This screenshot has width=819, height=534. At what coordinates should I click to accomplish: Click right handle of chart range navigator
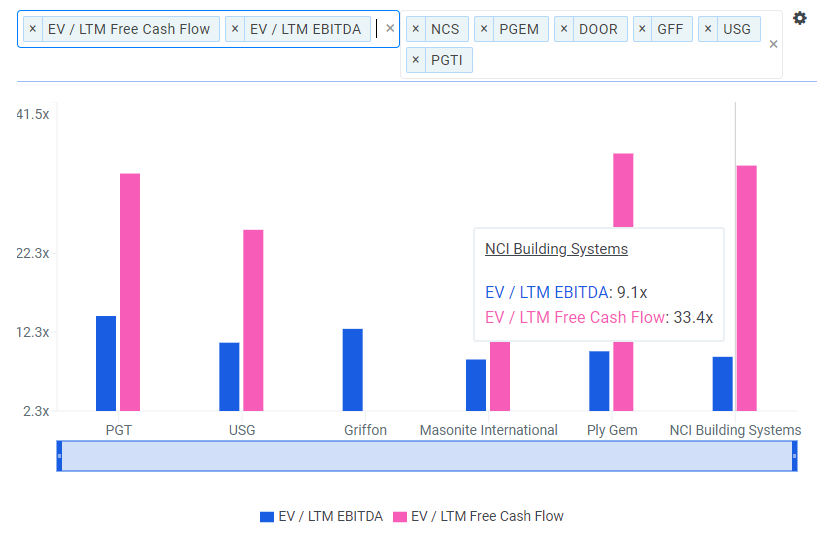(x=794, y=456)
